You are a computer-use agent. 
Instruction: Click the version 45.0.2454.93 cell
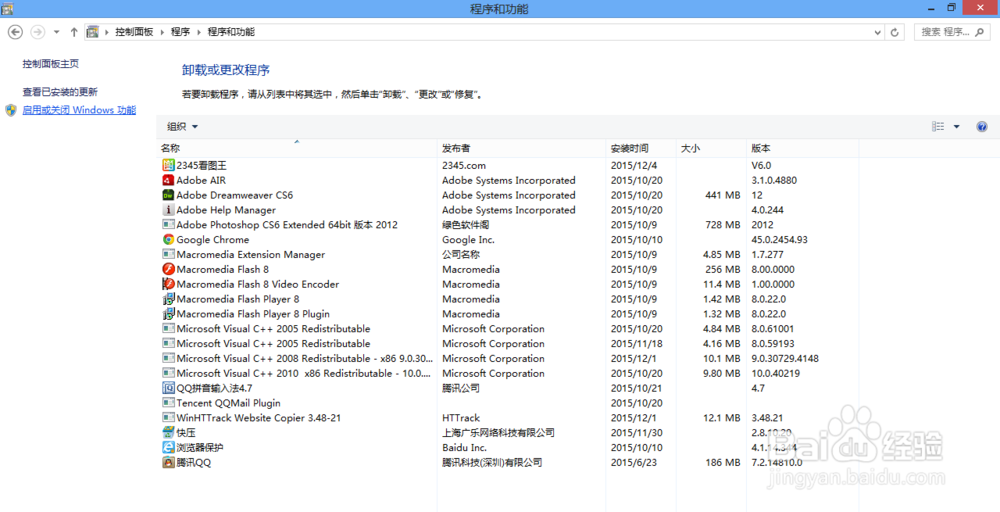tap(780, 240)
